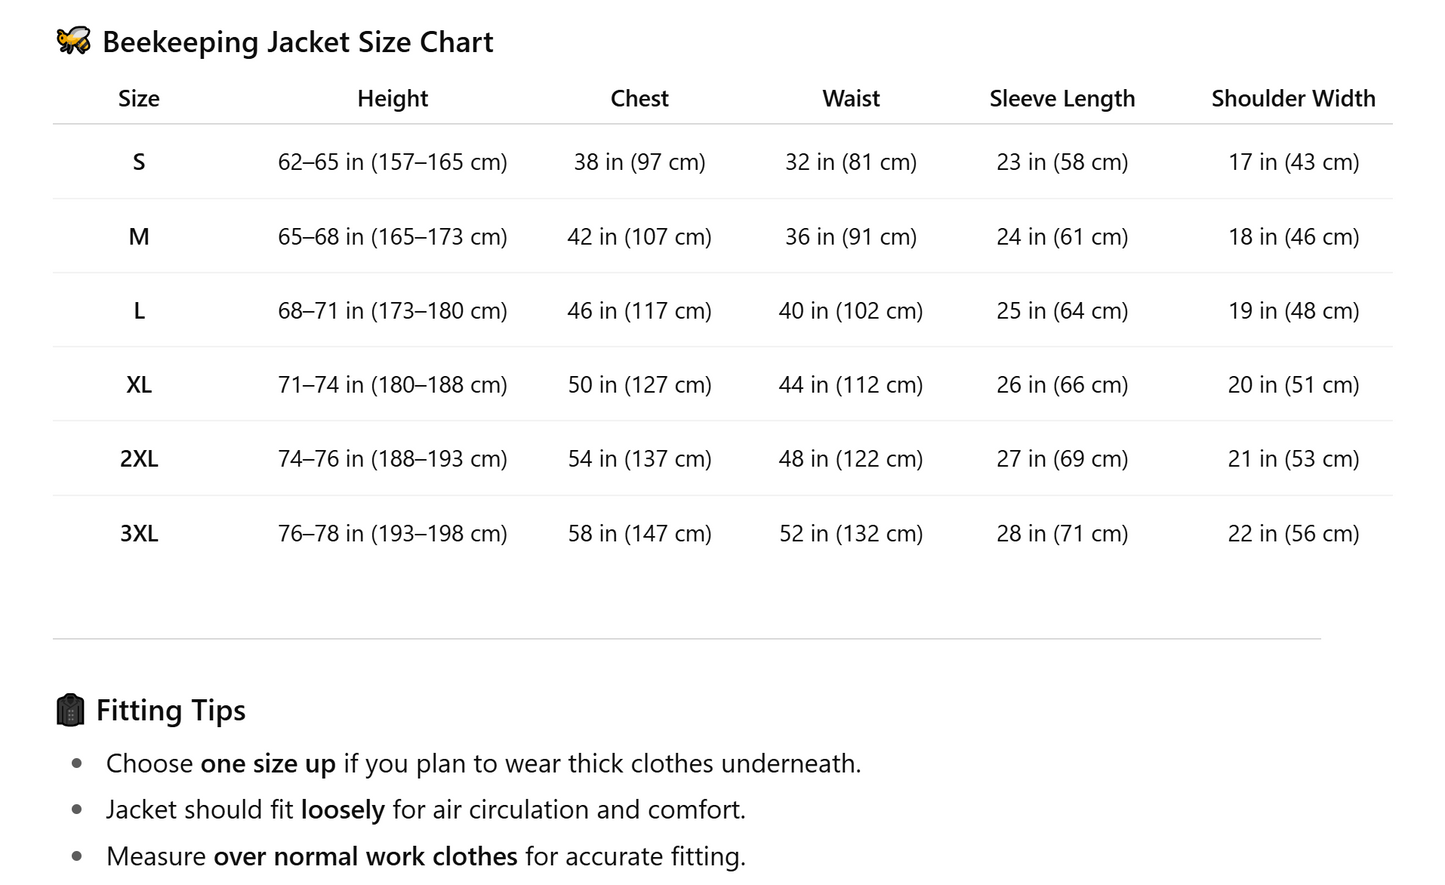This screenshot has width=1445, height=885.
Task: Click the Fitting Tips heading text
Action: click(171, 710)
